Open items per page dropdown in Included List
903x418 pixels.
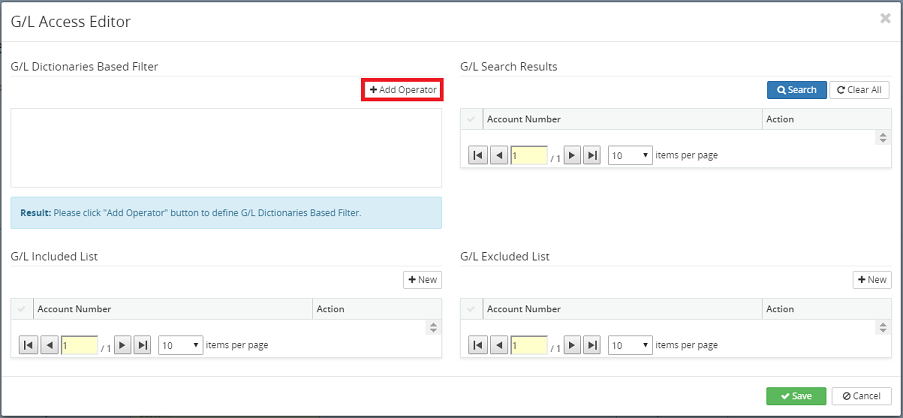[x=180, y=345]
